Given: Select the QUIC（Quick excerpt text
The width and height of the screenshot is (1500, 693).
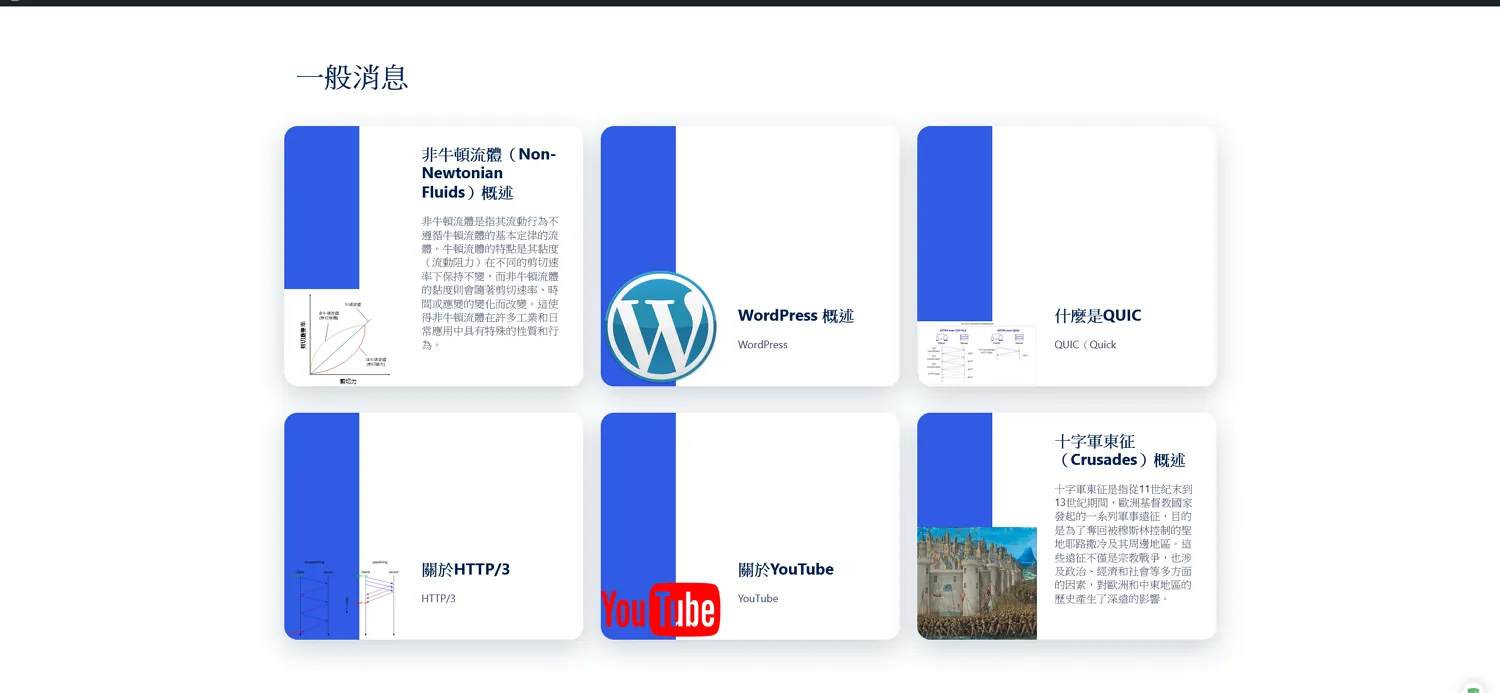Looking at the screenshot, I should tap(1084, 345).
